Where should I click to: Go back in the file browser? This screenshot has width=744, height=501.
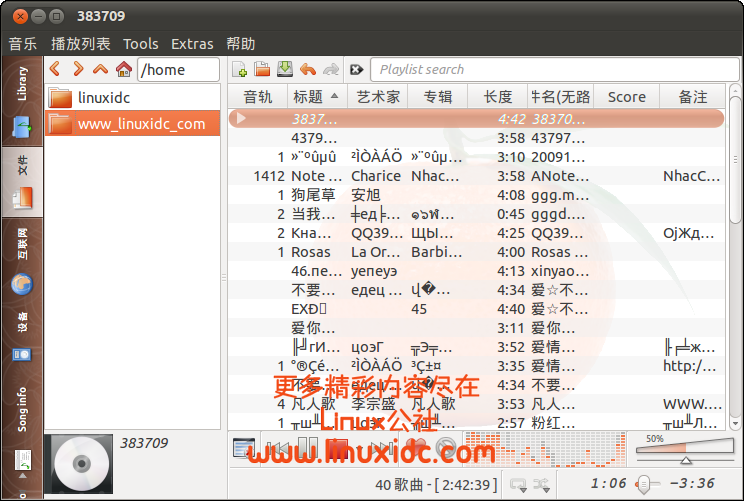tap(55, 69)
